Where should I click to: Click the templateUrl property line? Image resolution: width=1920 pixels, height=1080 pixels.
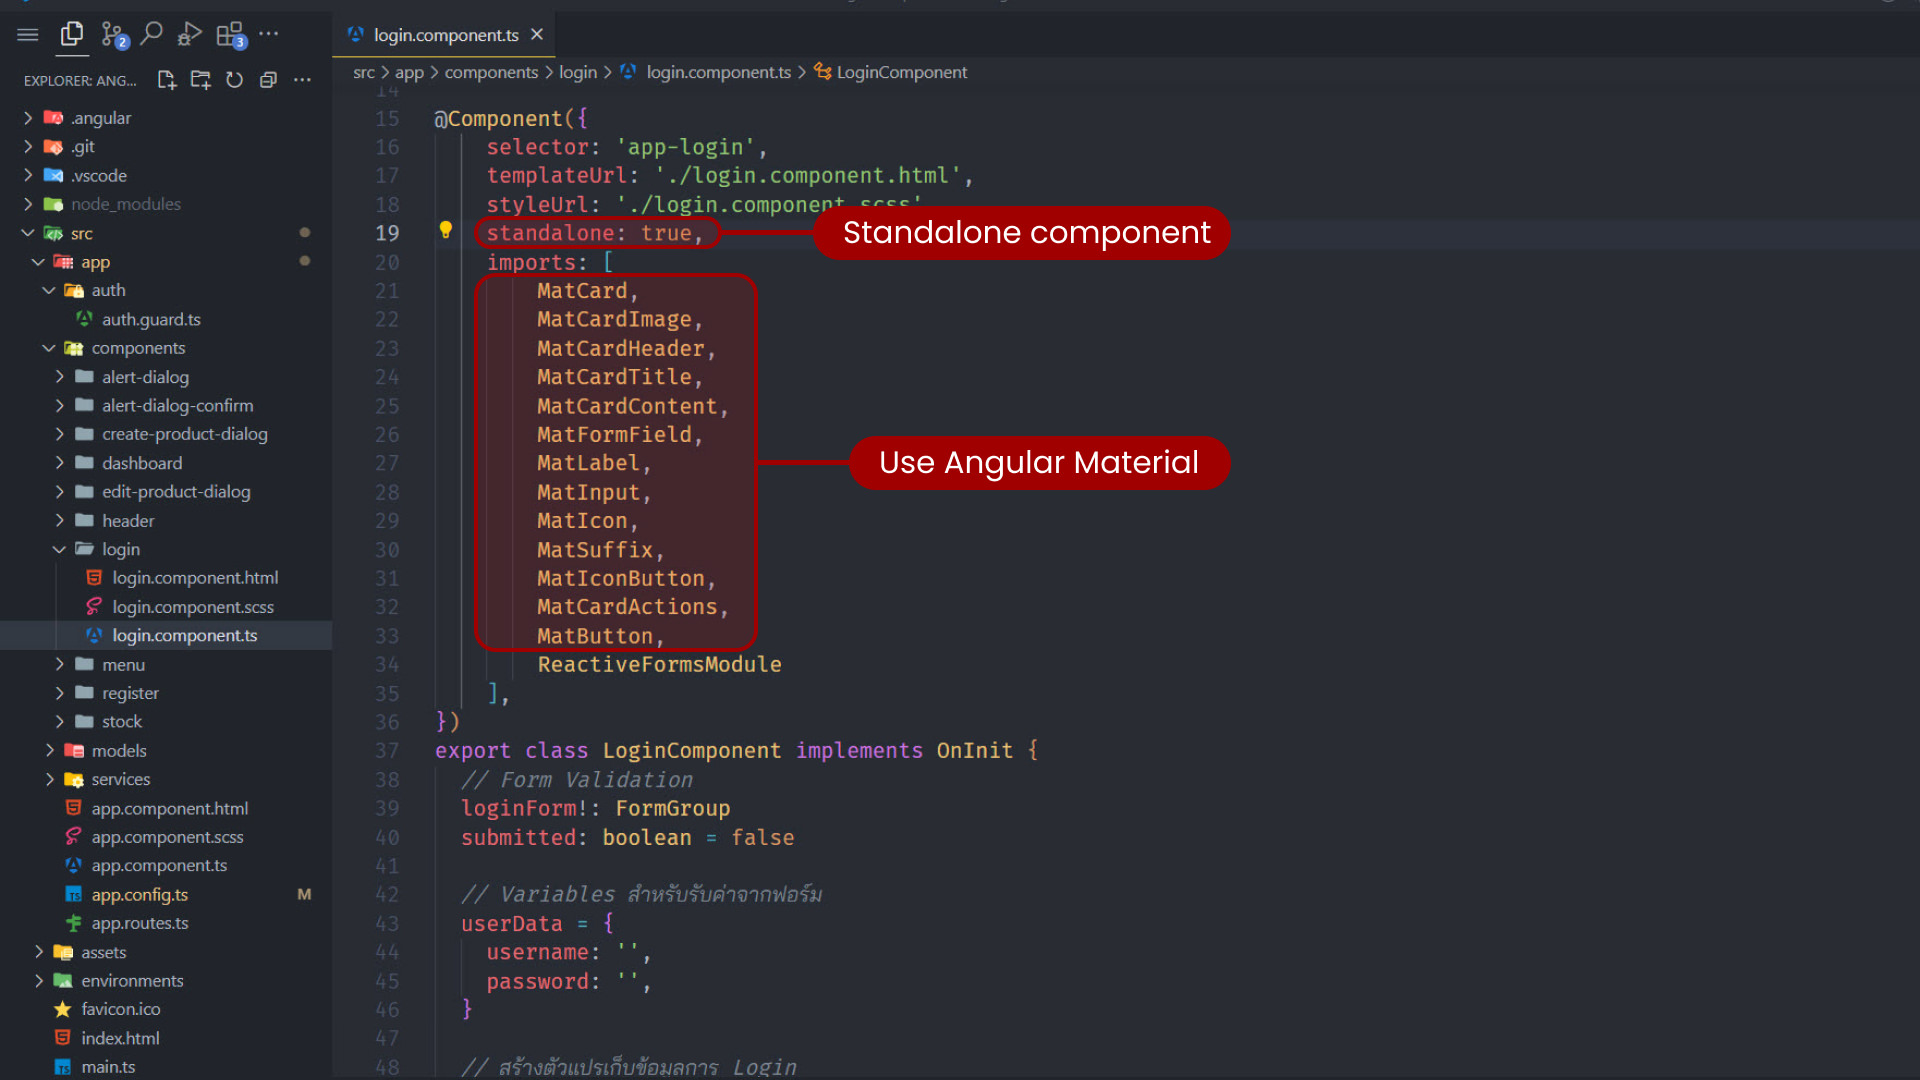coord(729,176)
